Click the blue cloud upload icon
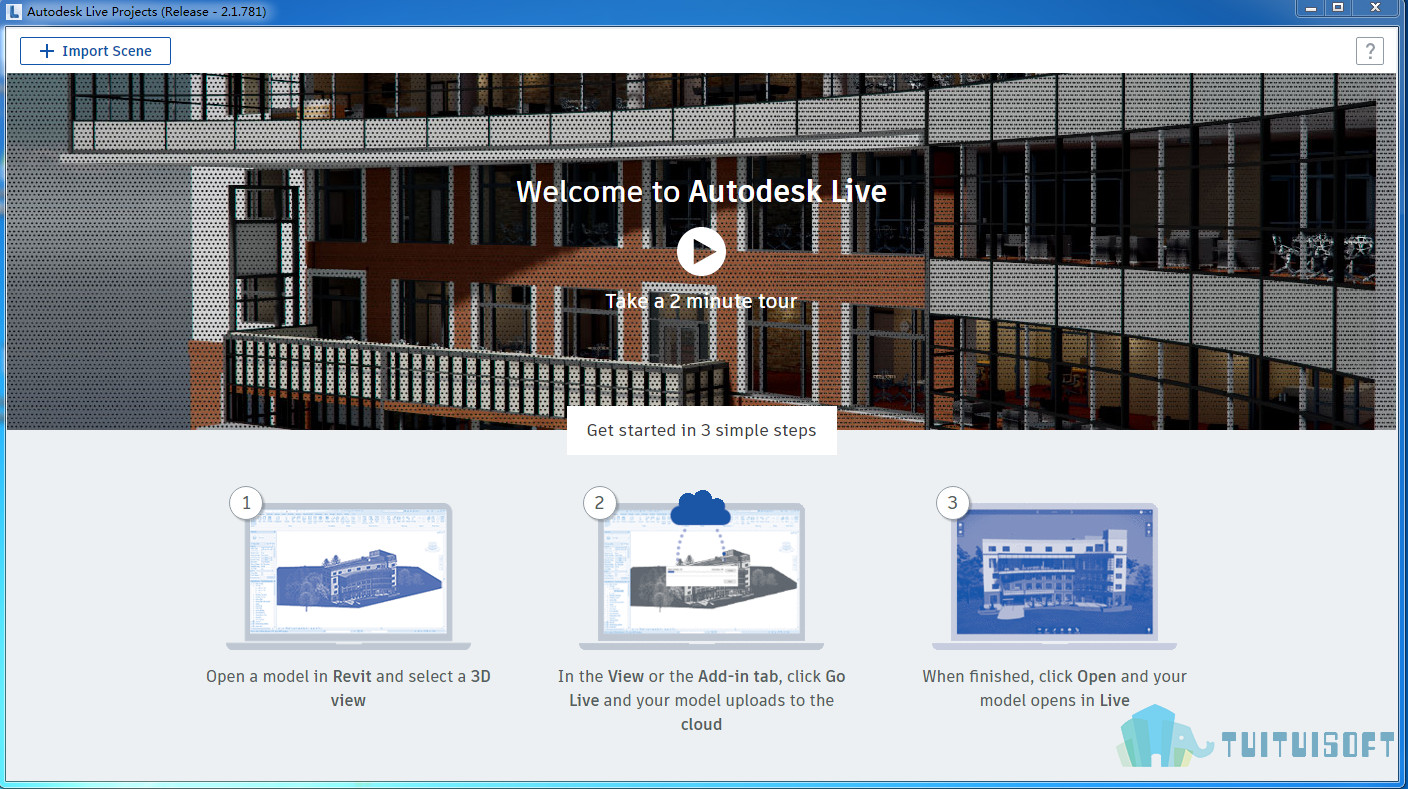The height and width of the screenshot is (789, 1408). [x=701, y=509]
